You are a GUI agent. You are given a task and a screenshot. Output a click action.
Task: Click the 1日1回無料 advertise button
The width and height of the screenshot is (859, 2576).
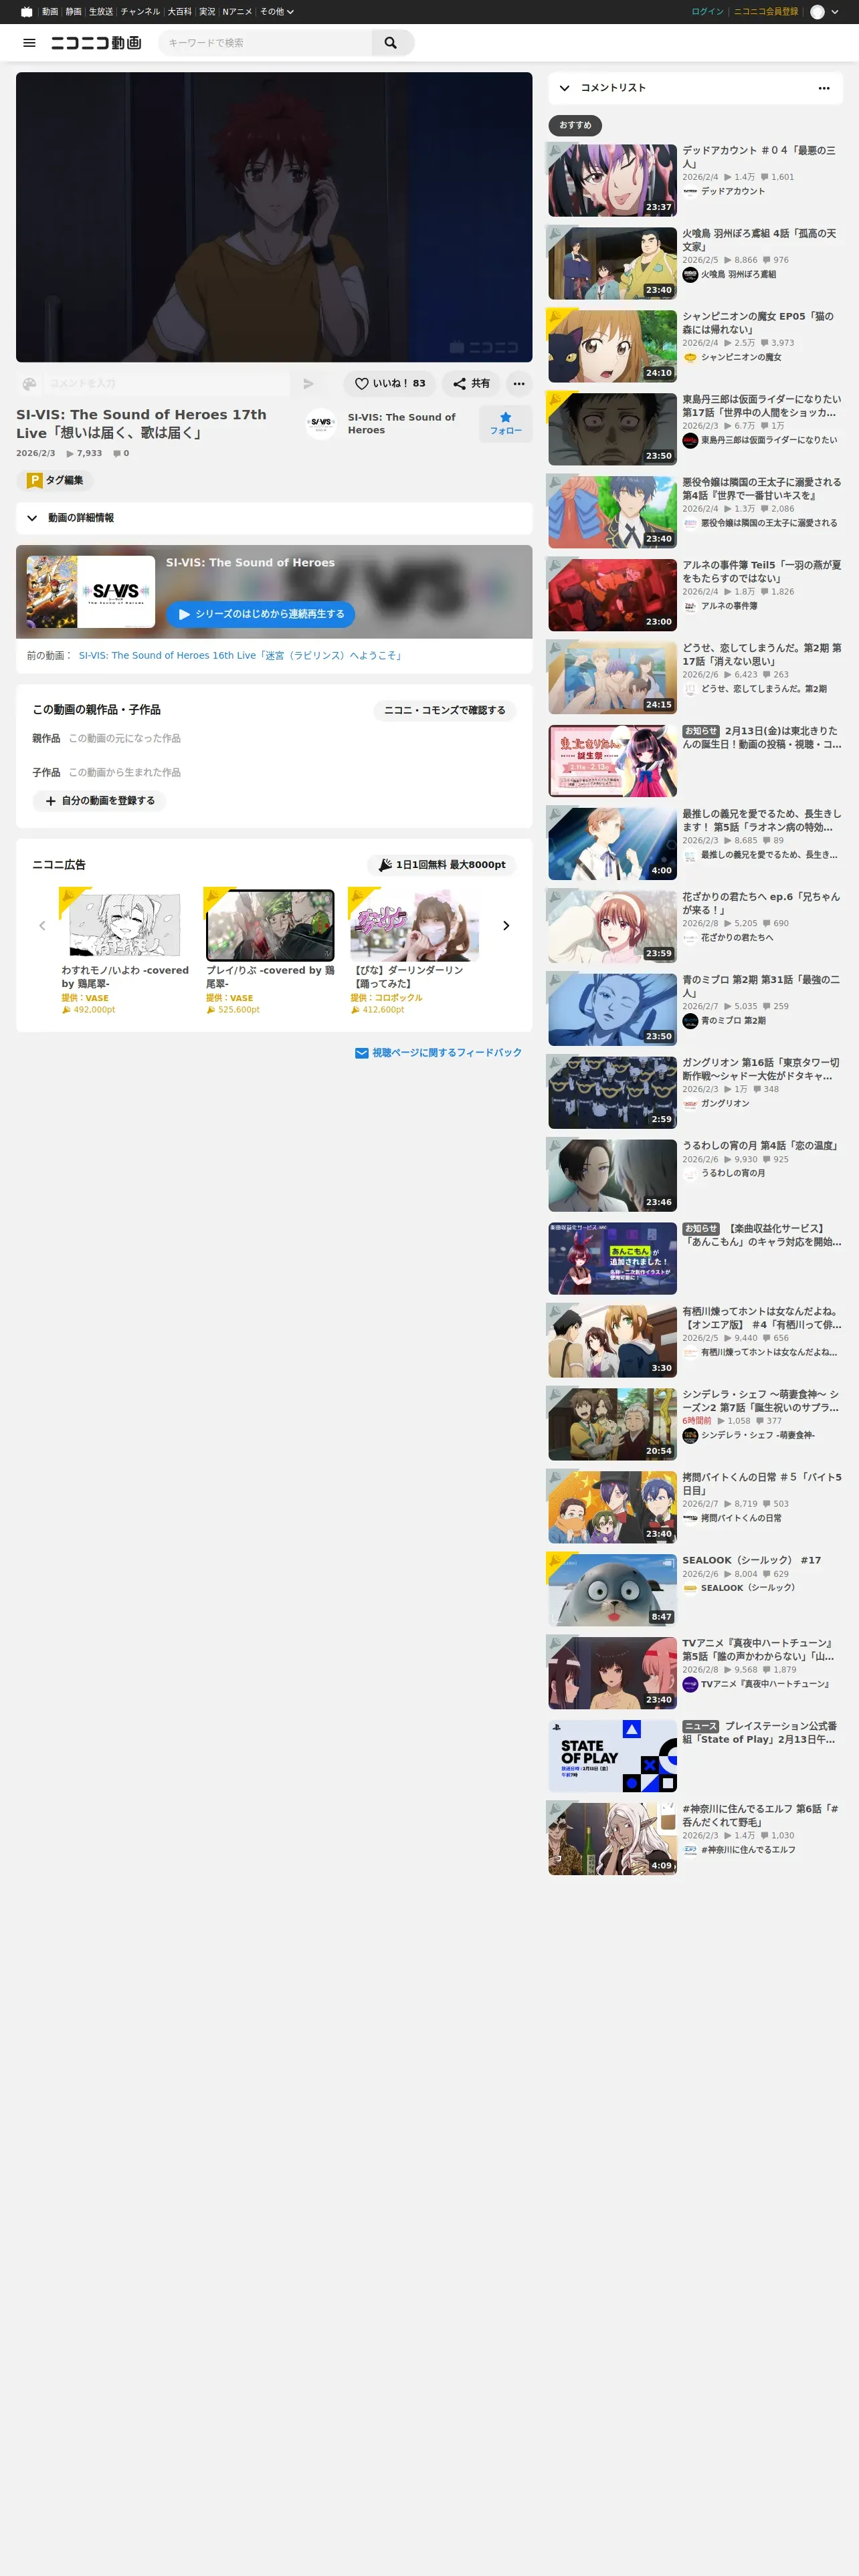pyautogui.click(x=441, y=865)
